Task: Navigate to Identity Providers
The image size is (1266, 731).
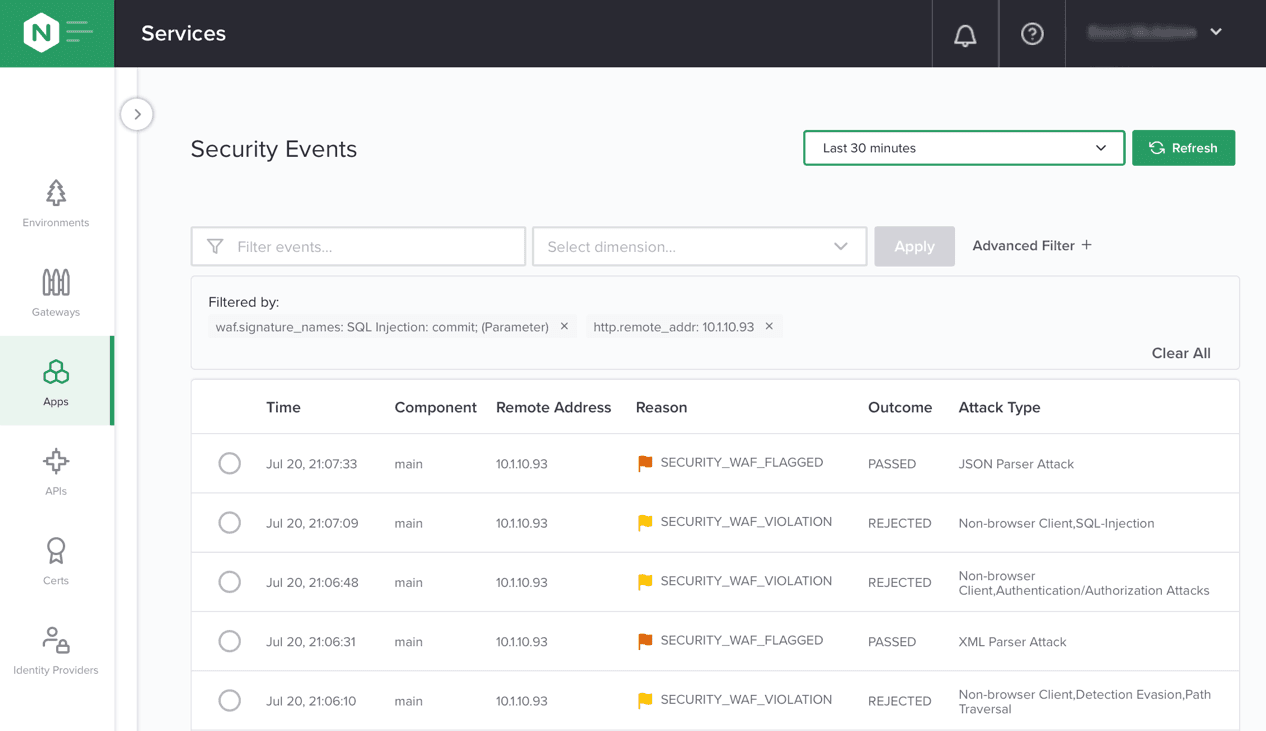Action: [56, 650]
